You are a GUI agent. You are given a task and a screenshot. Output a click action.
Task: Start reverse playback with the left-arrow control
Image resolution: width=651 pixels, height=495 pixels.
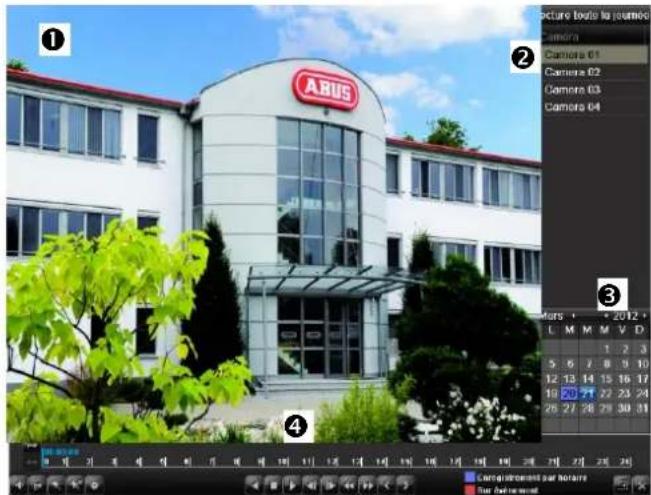click(x=255, y=485)
